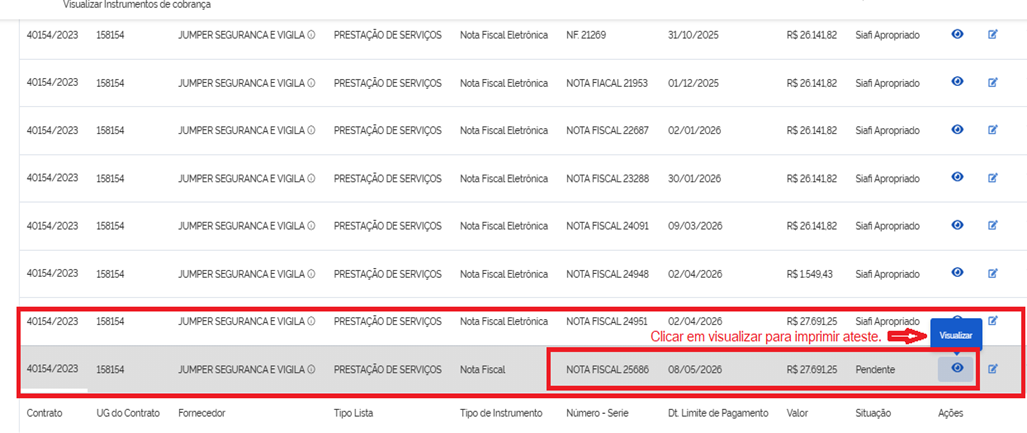
Task: Show supplier info icon in first JUMPER row
Action: (311, 35)
